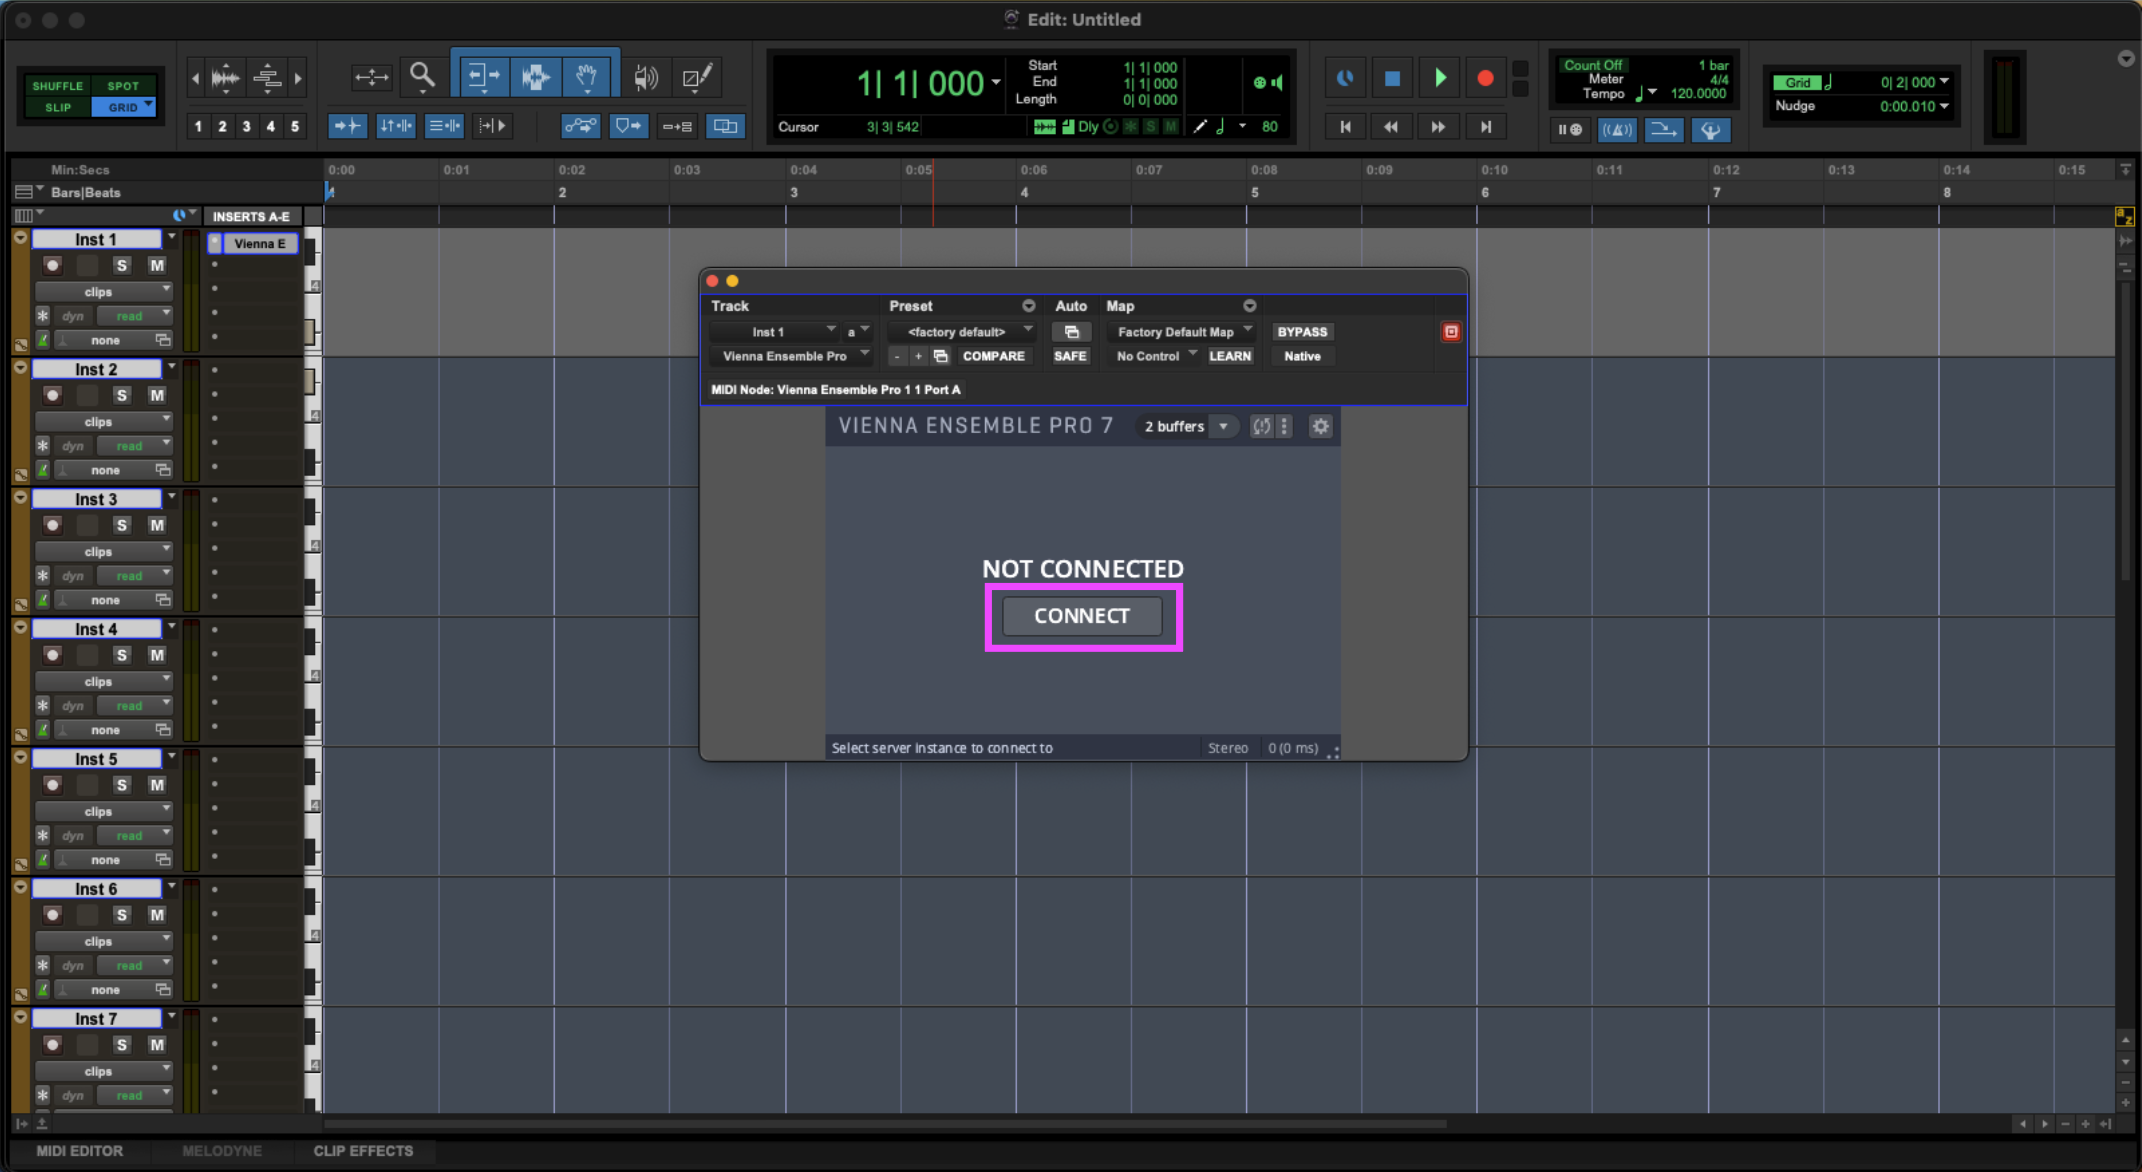Image resolution: width=2142 pixels, height=1172 pixels.
Task: Open the Vienna plugin three-dot menu
Action: point(1284,426)
